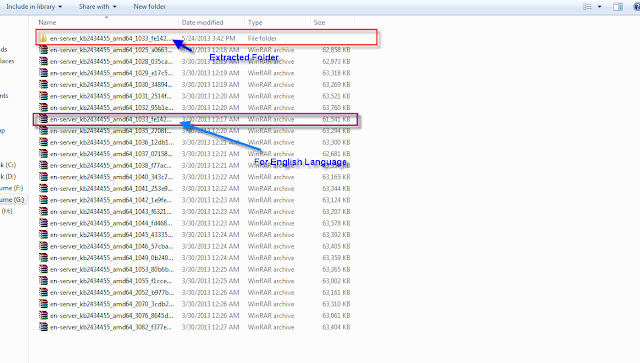Select the (H:) drive in navigation pane
The width and height of the screenshot is (640, 363).
[7, 211]
